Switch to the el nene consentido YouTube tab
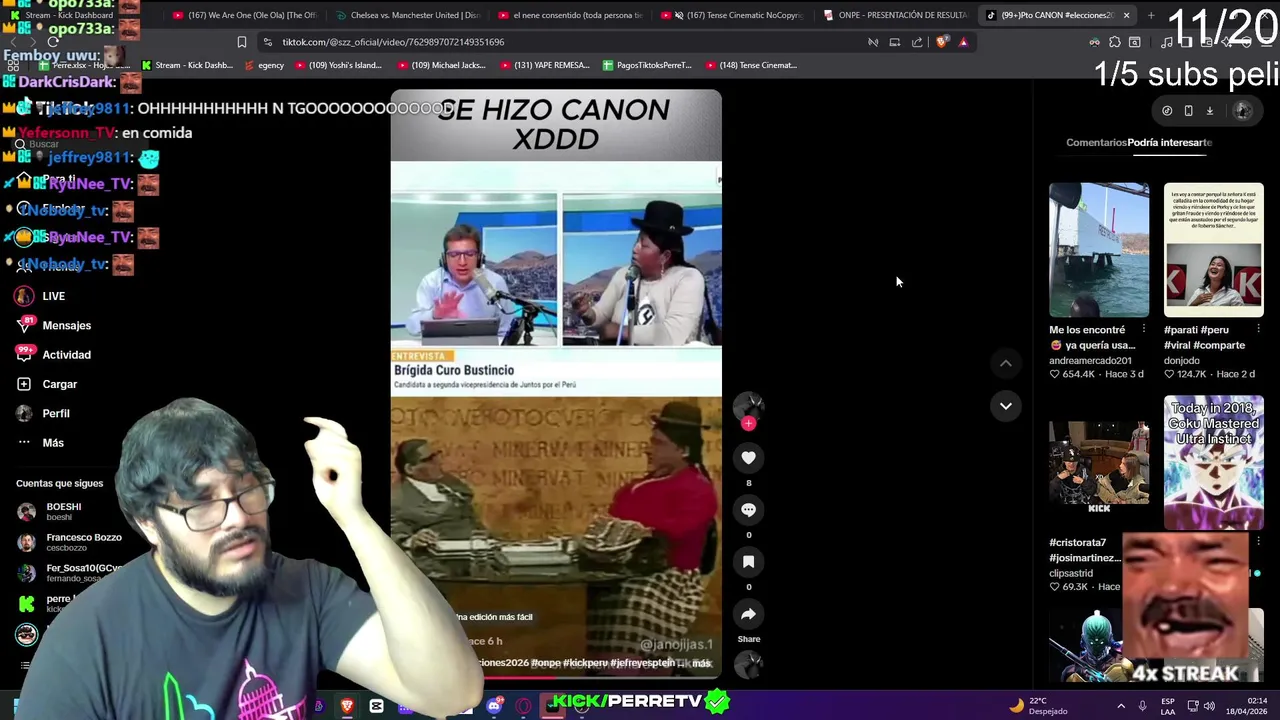The image size is (1280, 720). (571, 15)
